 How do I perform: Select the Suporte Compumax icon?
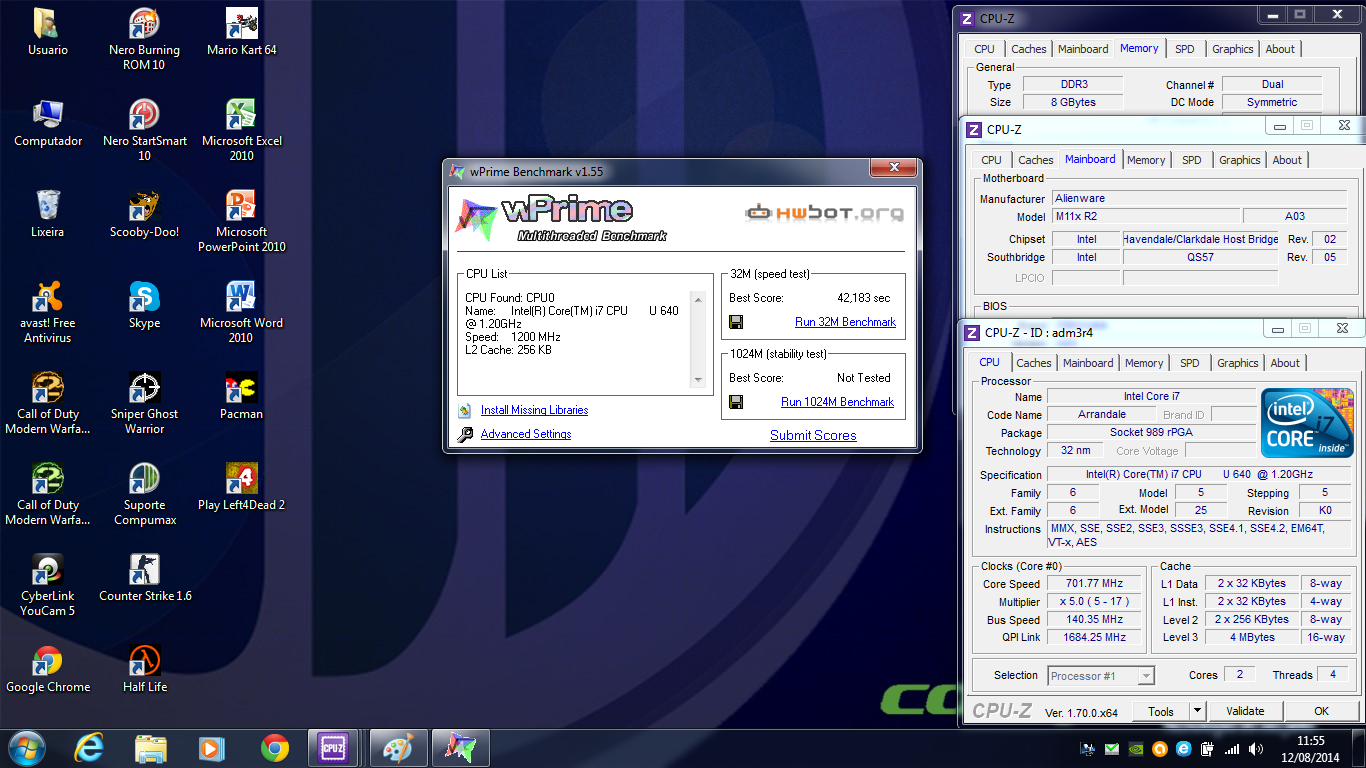(144, 494)
